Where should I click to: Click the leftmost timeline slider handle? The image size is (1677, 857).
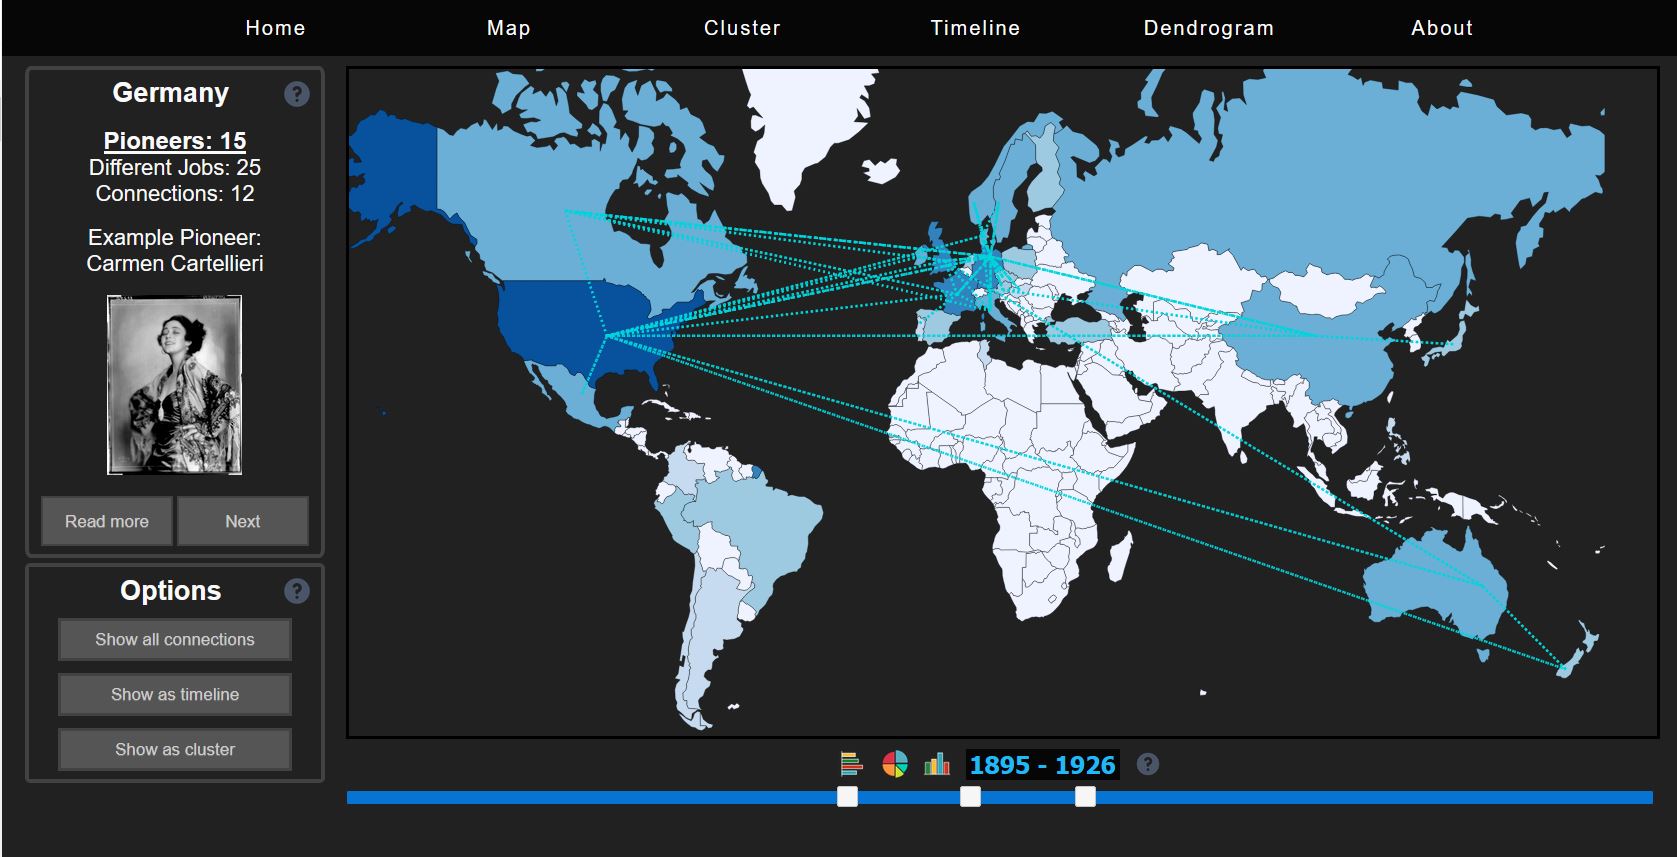tap(847, 797)
